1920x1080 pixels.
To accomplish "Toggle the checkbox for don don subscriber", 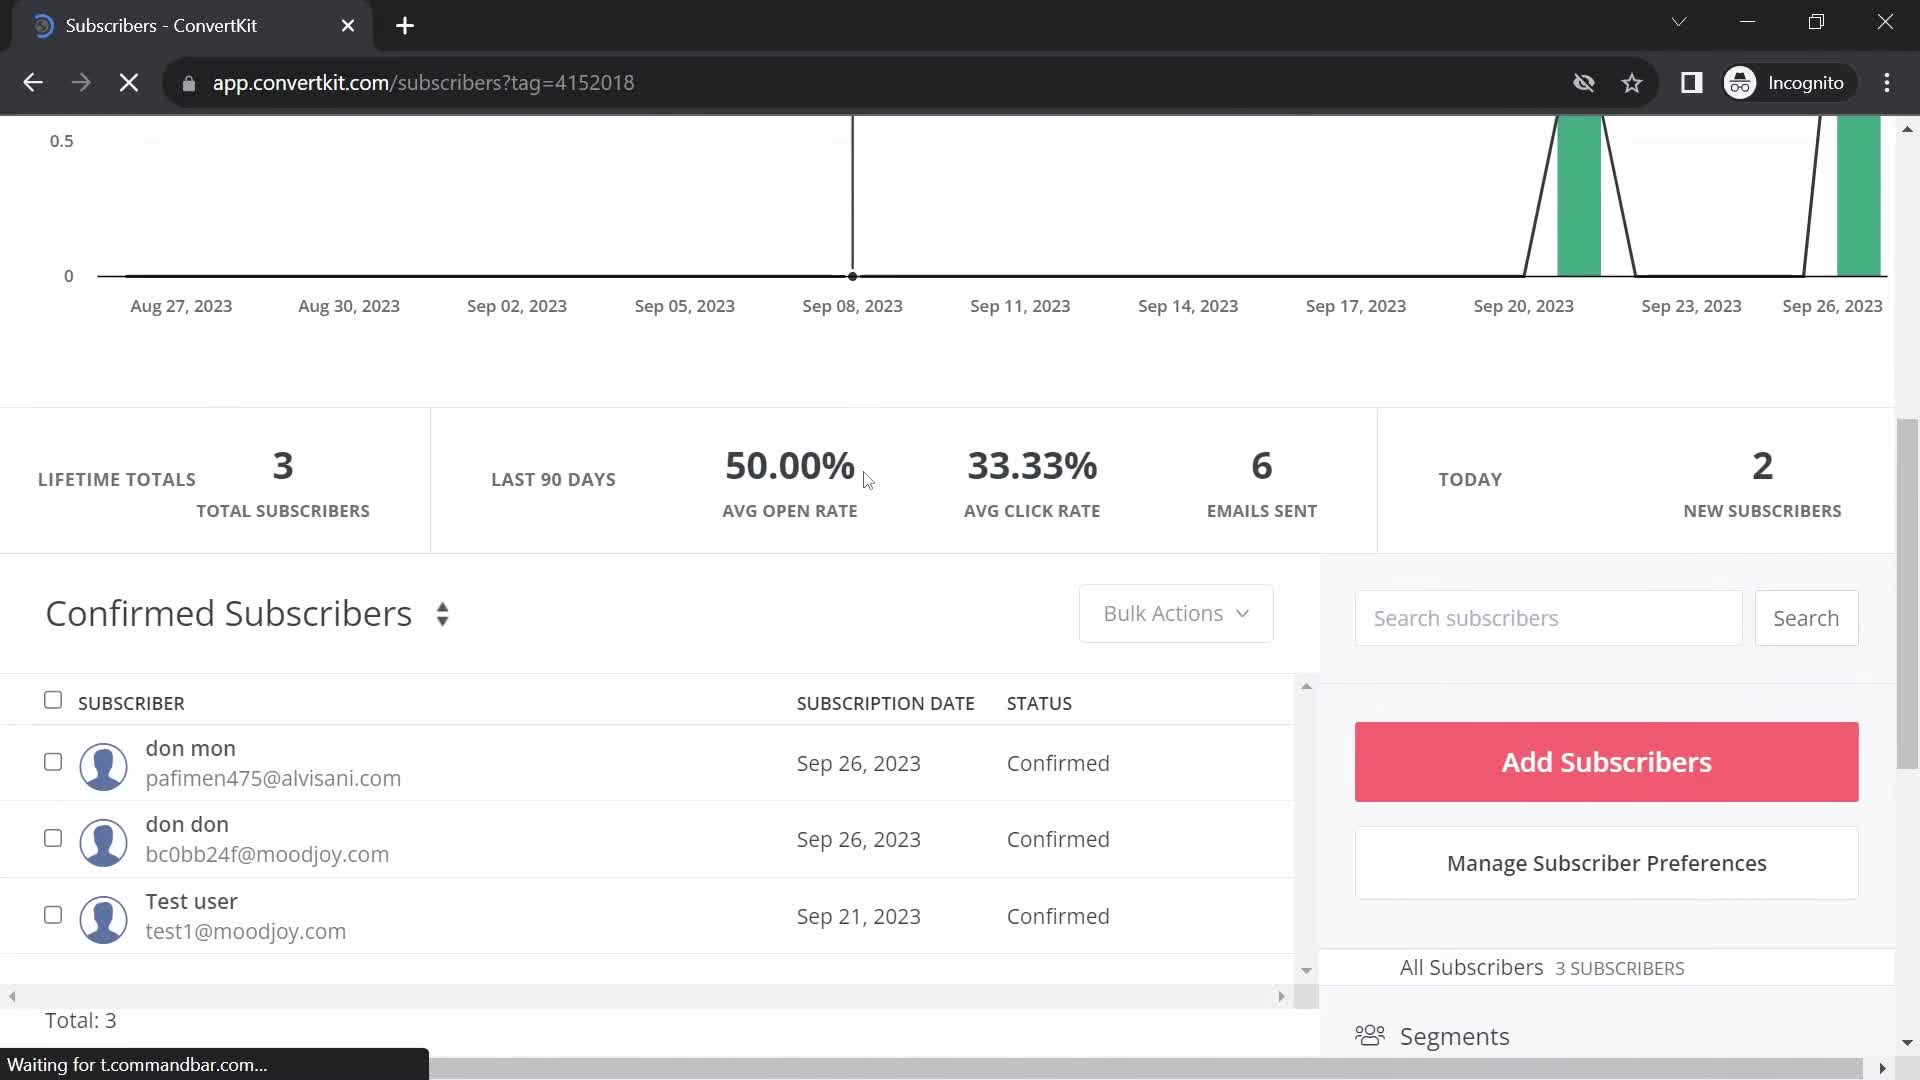I will 51,837.
